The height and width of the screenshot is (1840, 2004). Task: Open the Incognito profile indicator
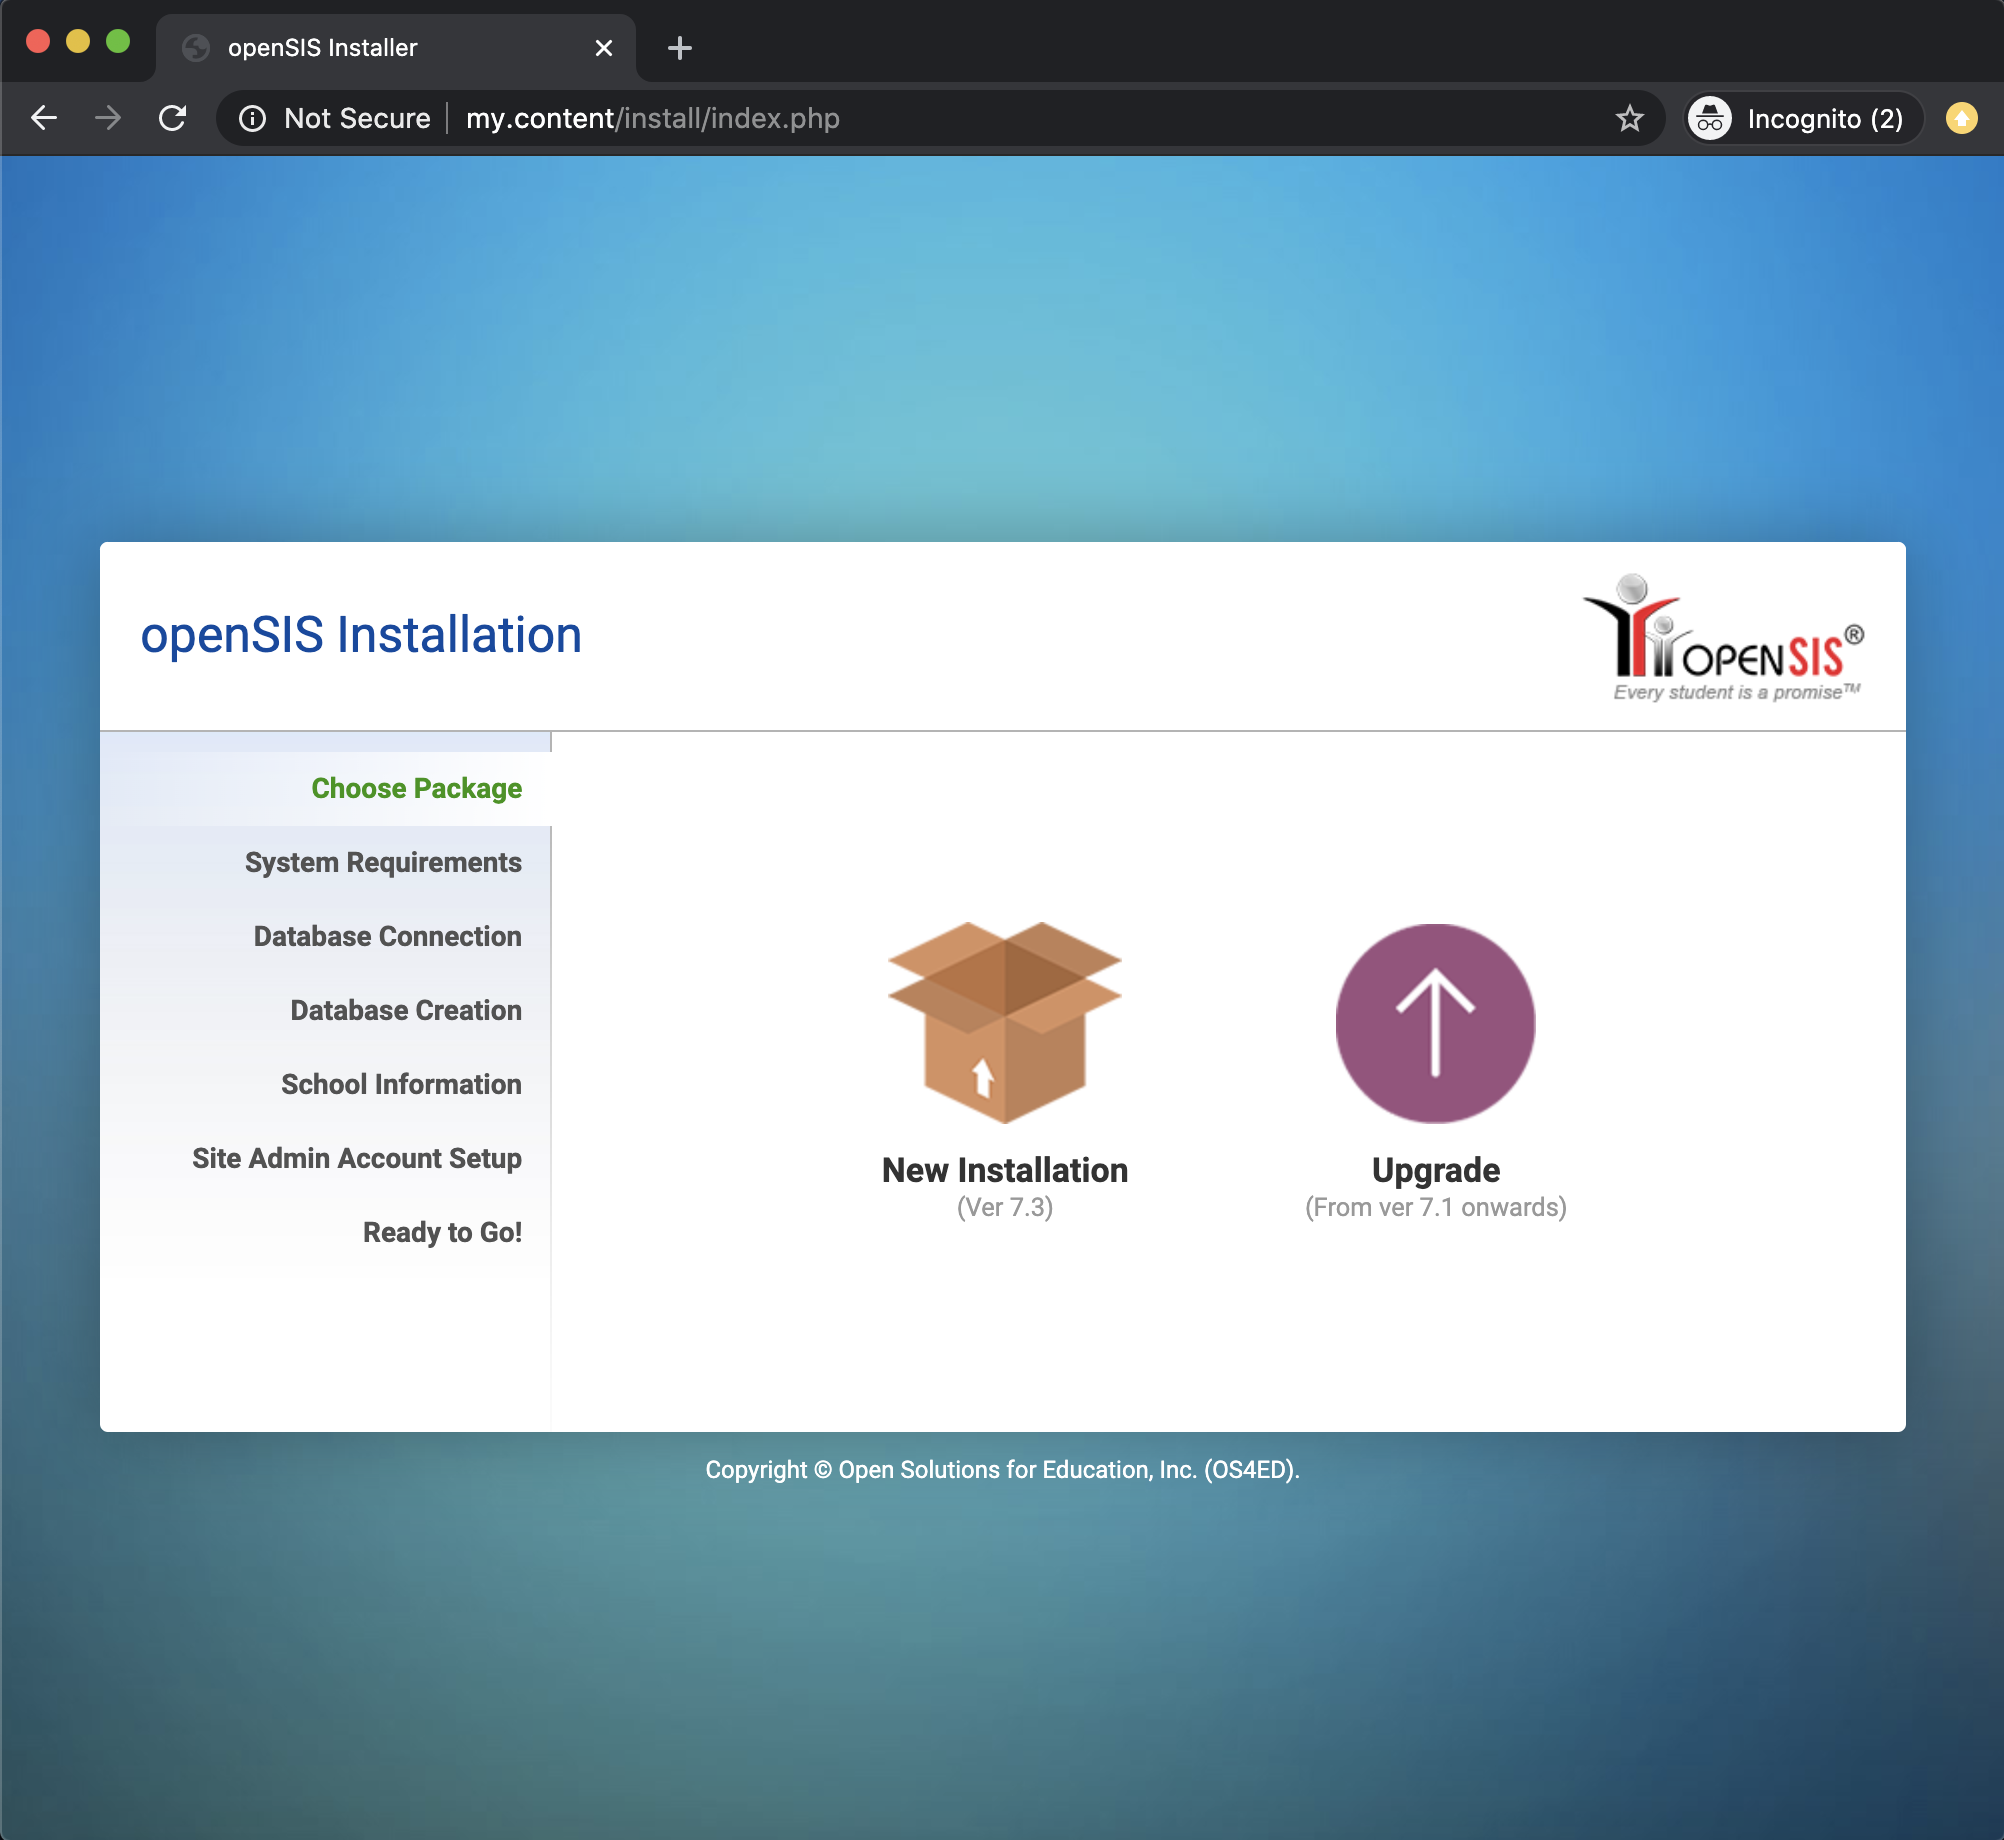(1800, 119)
